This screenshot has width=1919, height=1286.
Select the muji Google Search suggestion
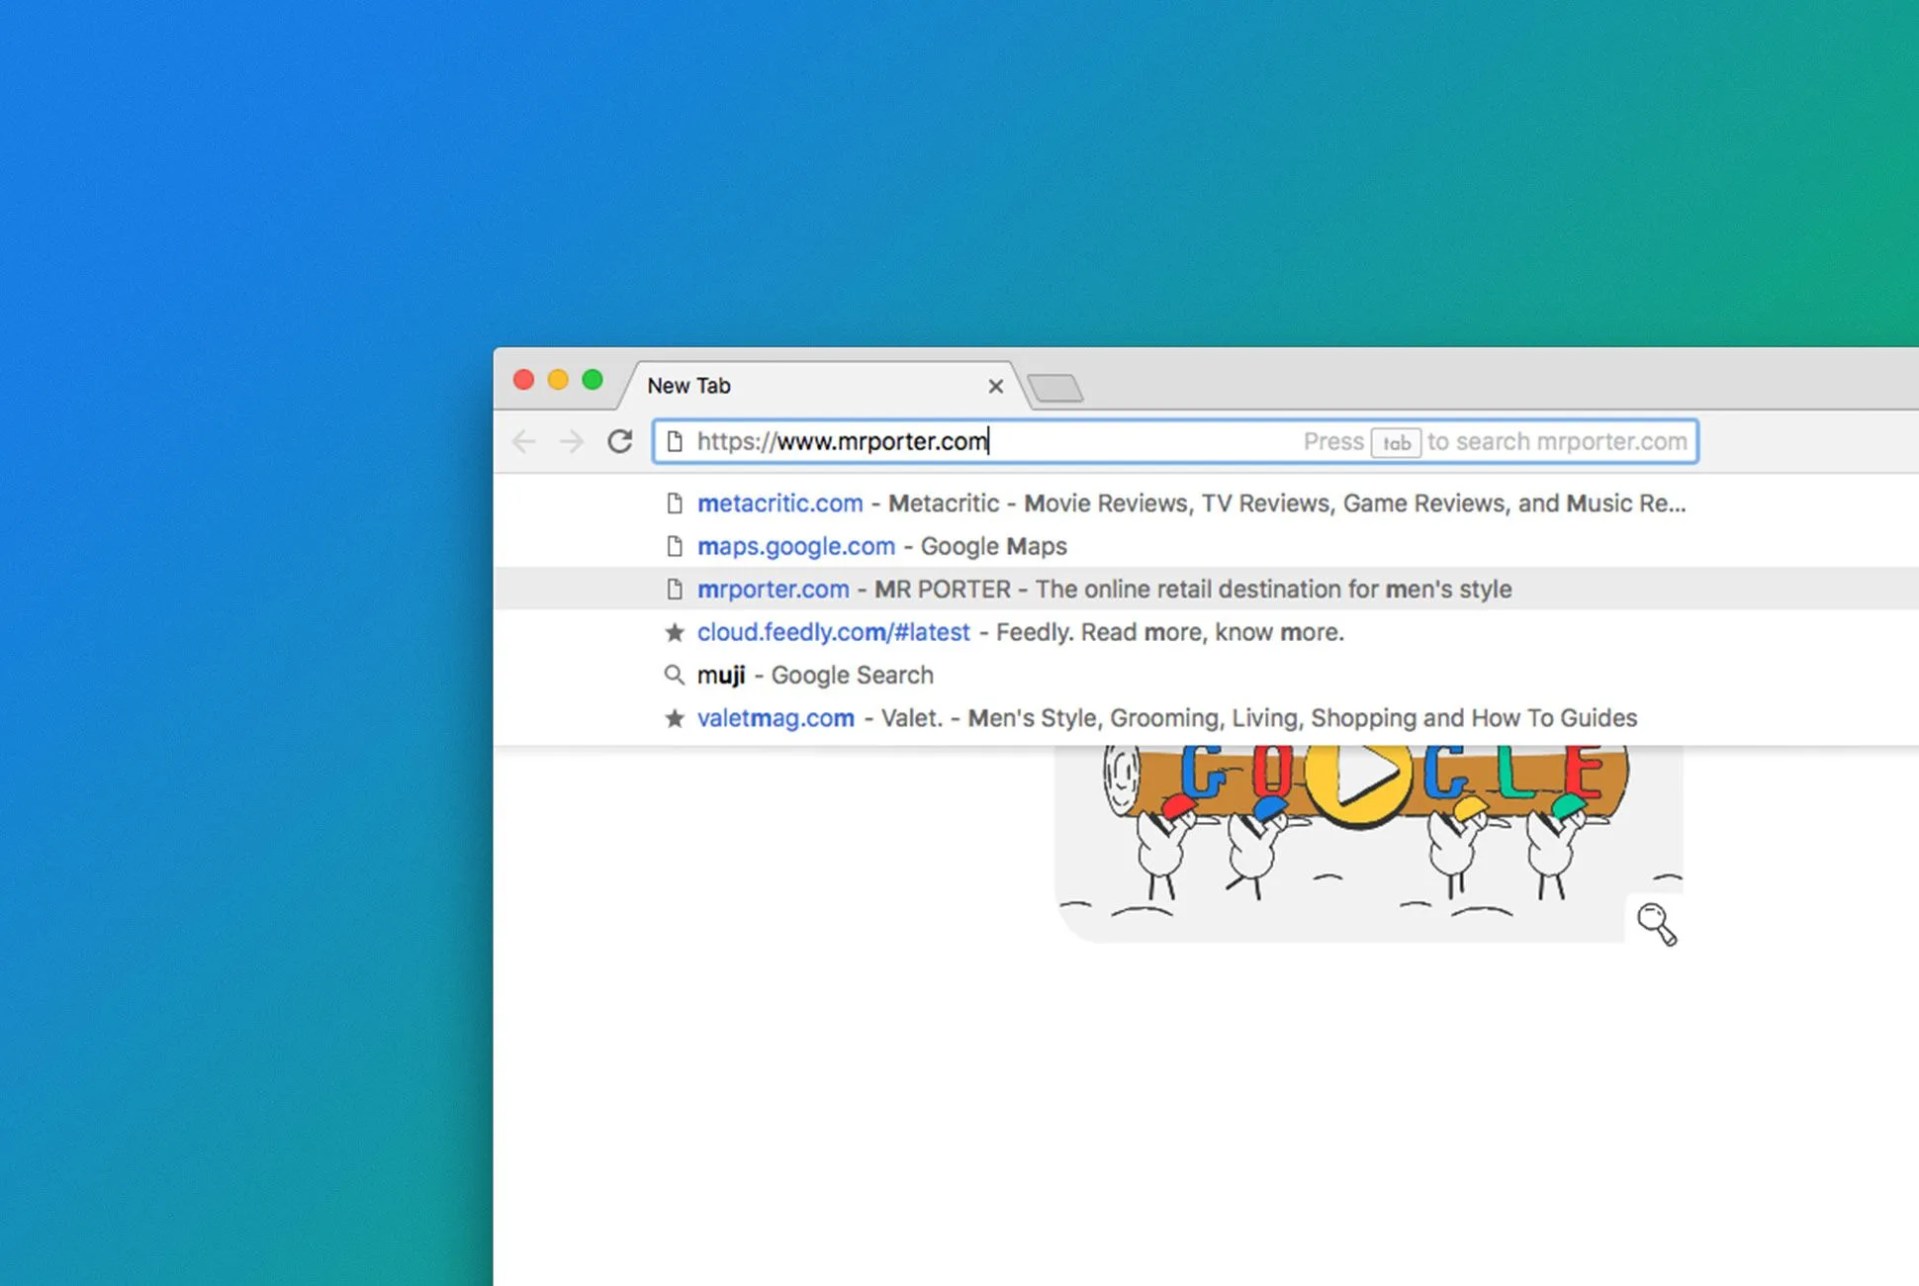pyautogui.click(x=1206, y=675)
